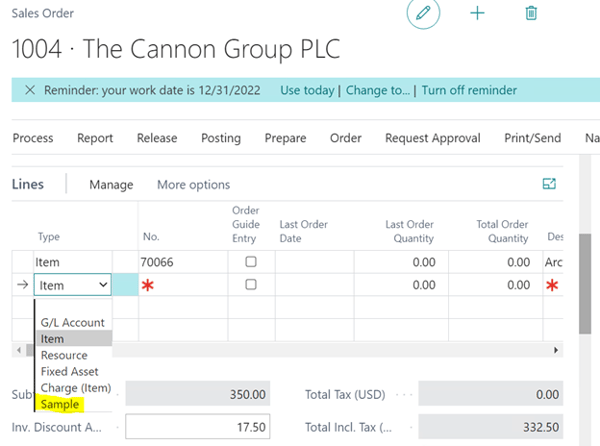Open the Manage lines menu
The image size is (600, 446).
111,185
